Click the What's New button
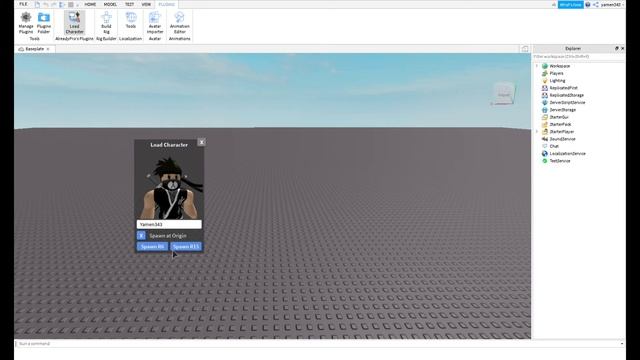Screen dimensions: 640x360 (x=571, y=4)
